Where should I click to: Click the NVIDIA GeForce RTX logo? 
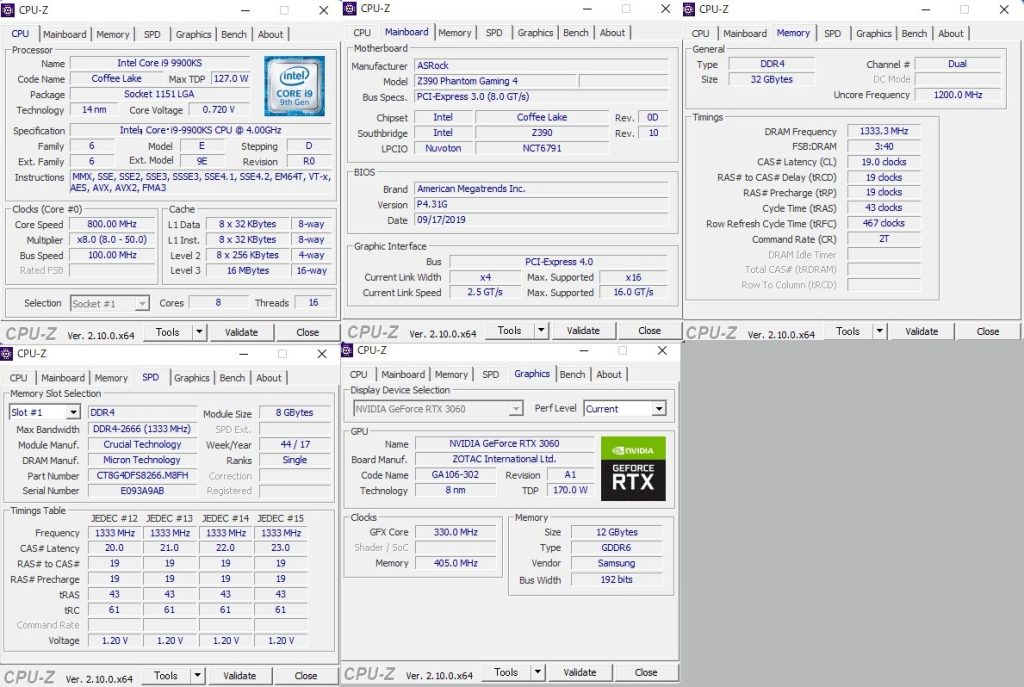[633, 468]
